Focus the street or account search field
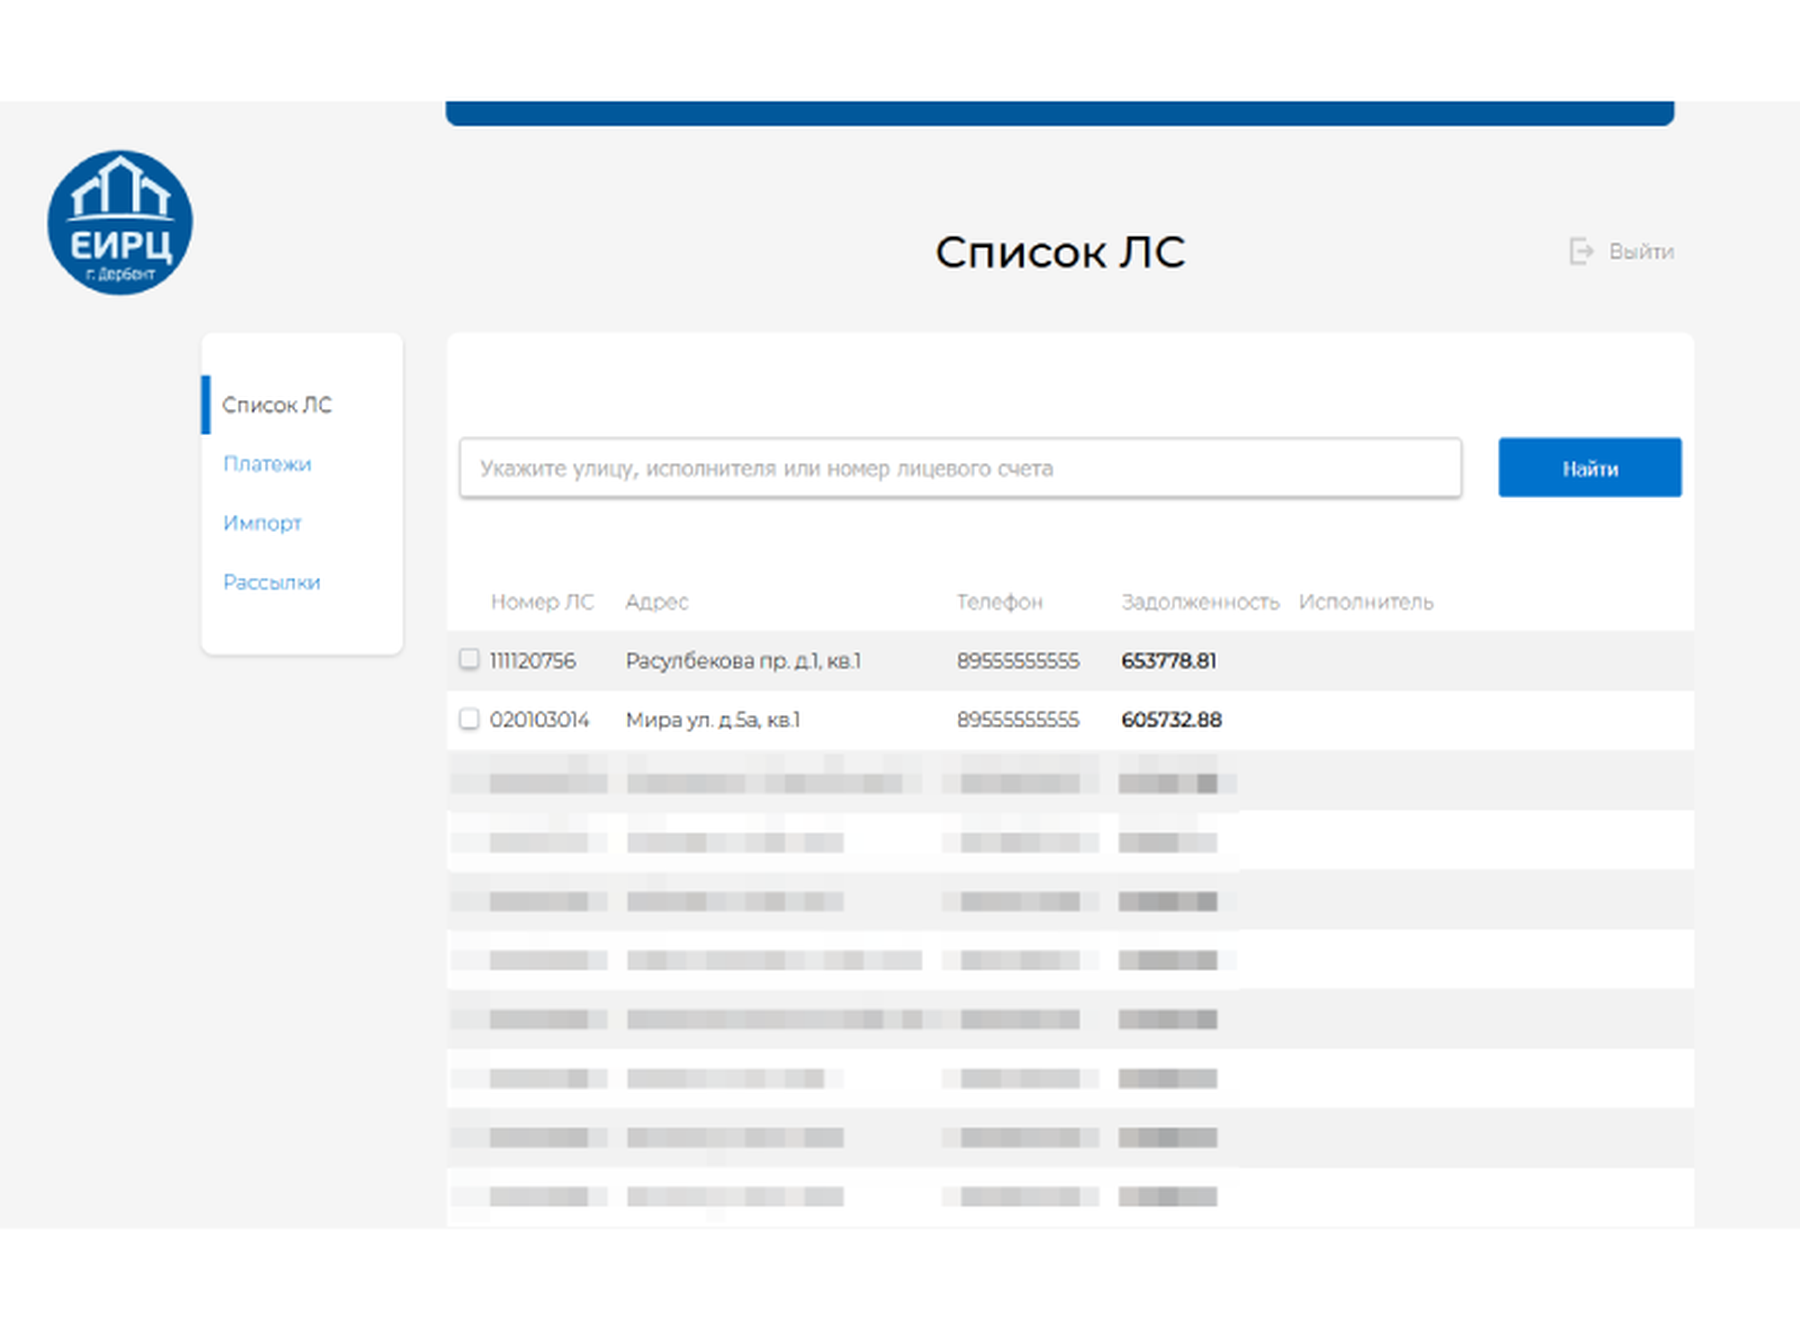 [960, 467]
